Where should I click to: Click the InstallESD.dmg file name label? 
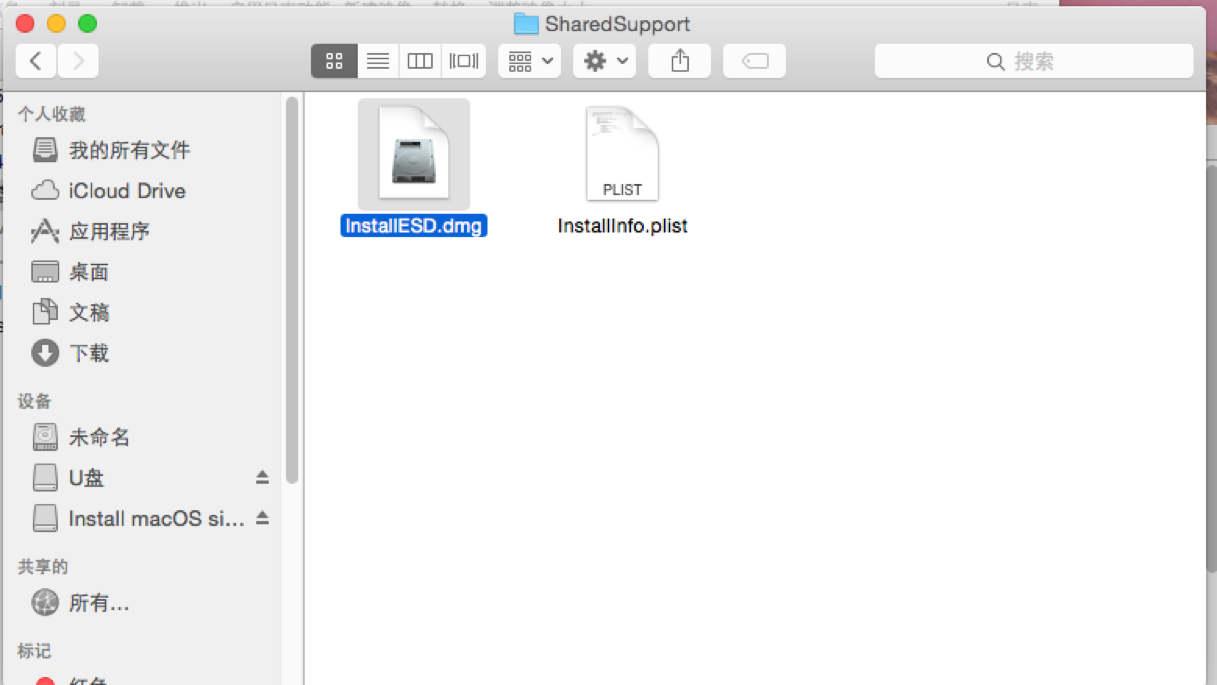point(414,226)
